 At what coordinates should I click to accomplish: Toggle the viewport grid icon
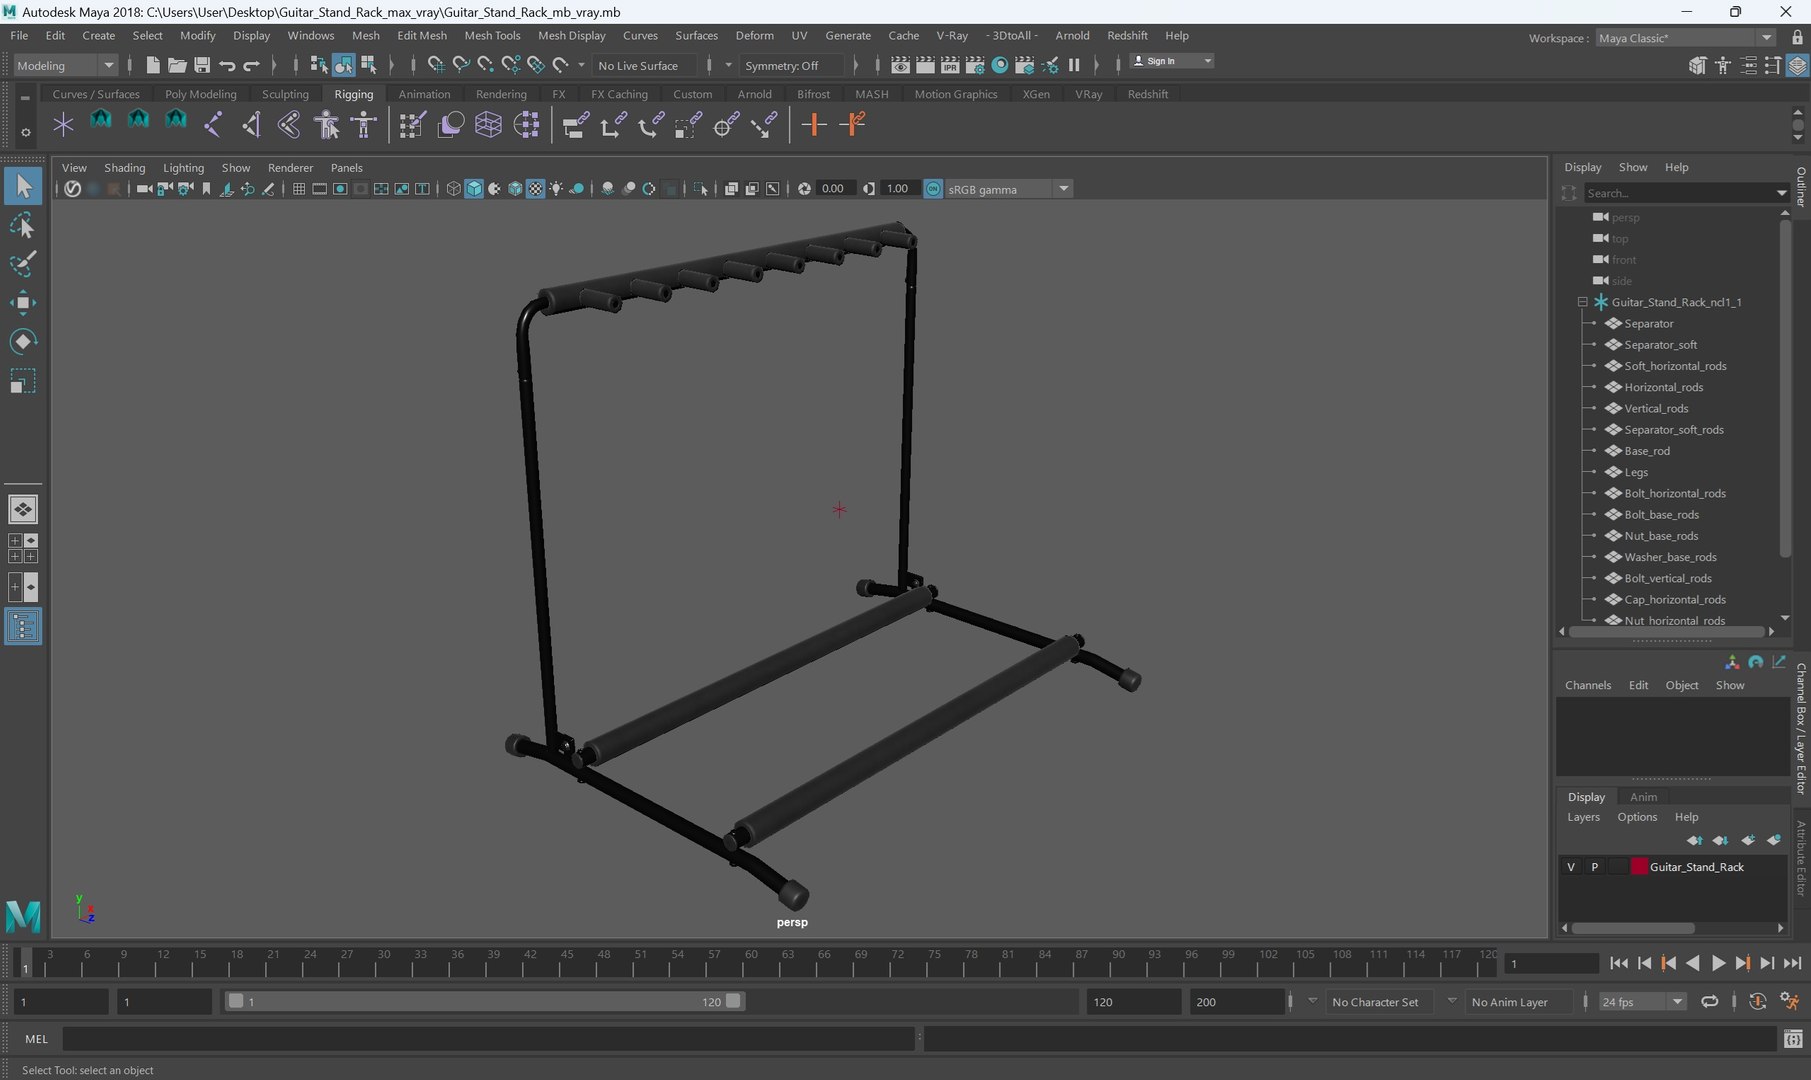298,189
